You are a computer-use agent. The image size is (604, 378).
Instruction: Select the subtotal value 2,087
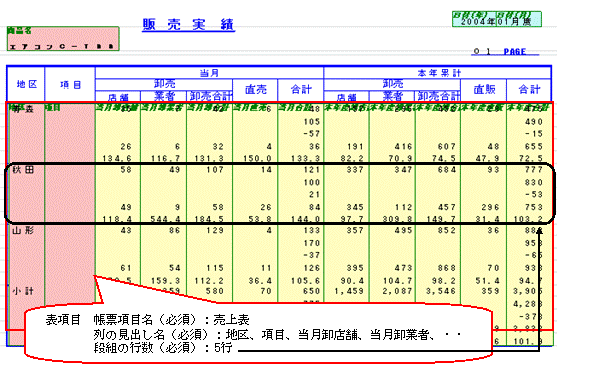click(x=398, y=291)
